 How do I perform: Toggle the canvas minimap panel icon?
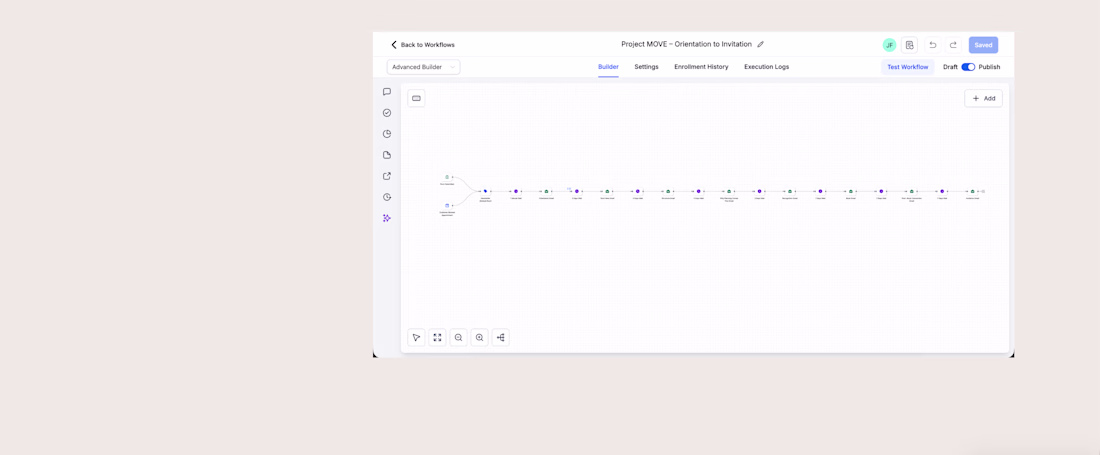pyautogui.click(x=416, y=98)
